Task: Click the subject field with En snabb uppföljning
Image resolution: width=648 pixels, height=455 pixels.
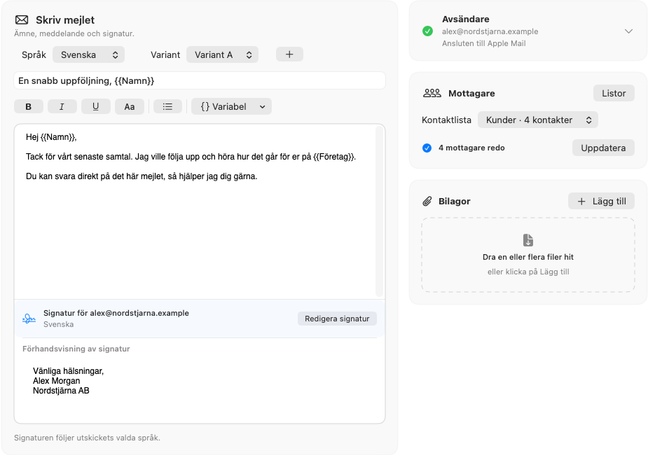Action: [x=200, y=81]
